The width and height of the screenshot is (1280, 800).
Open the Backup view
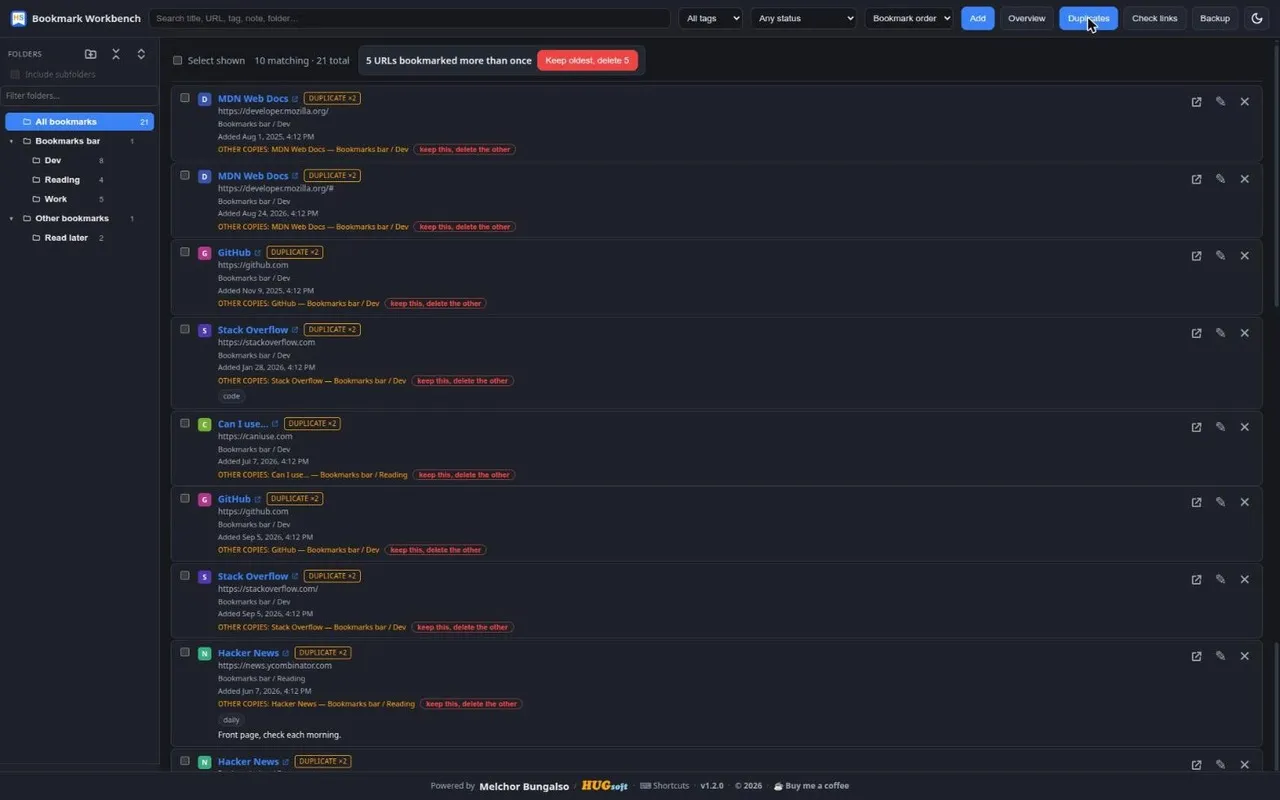click(1215, 18)
